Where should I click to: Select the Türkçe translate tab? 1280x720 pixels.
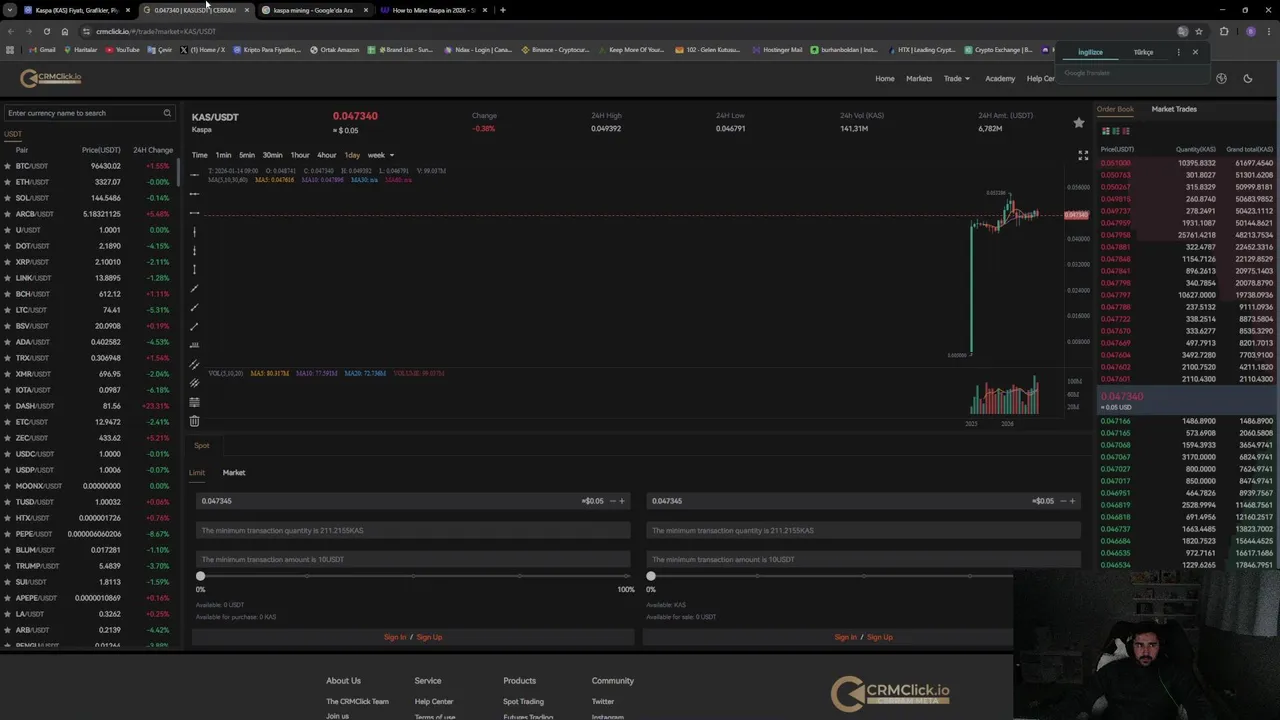pos(1143,52)
